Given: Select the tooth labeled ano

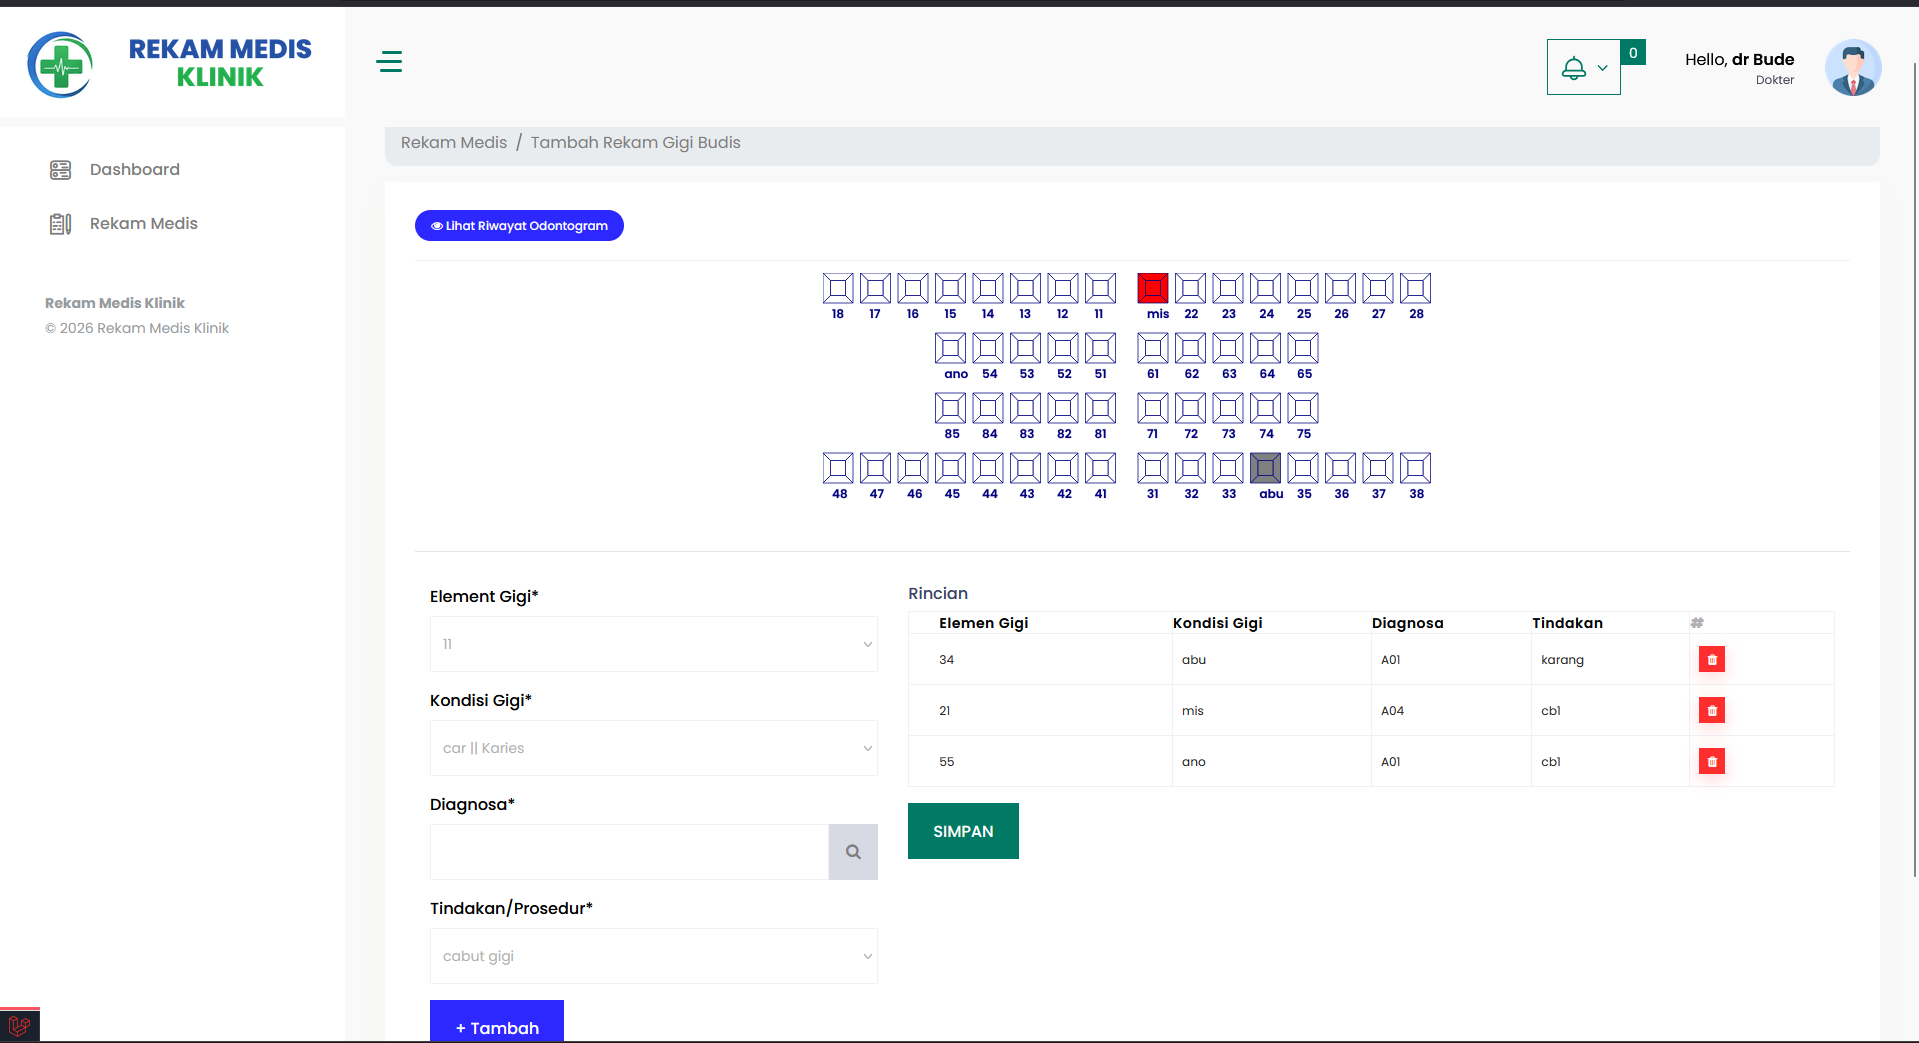Looking at the screenshot, I should [x=950, y=348].
